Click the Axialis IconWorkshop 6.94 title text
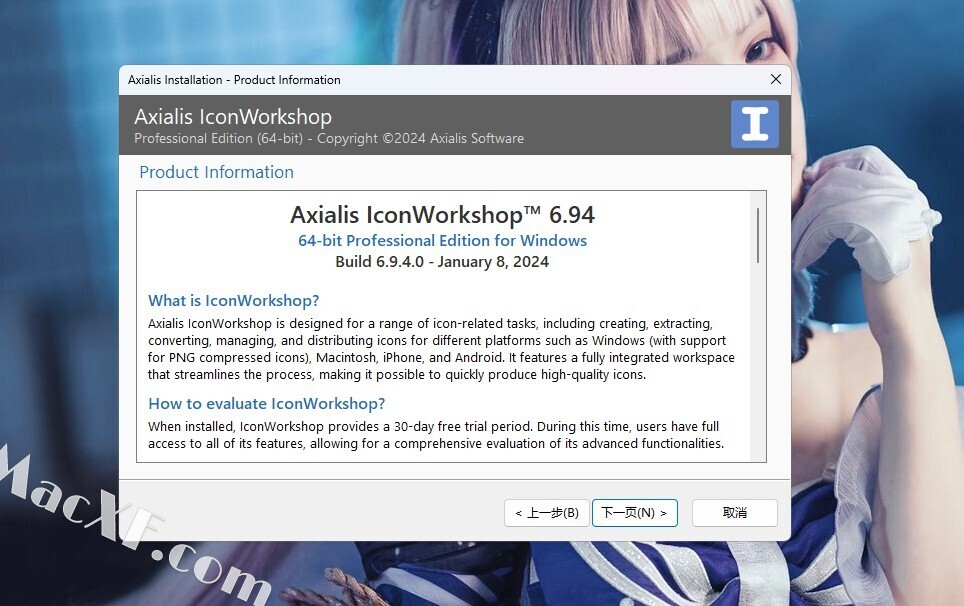Screen dimensions: 964x606 [443, 215]
